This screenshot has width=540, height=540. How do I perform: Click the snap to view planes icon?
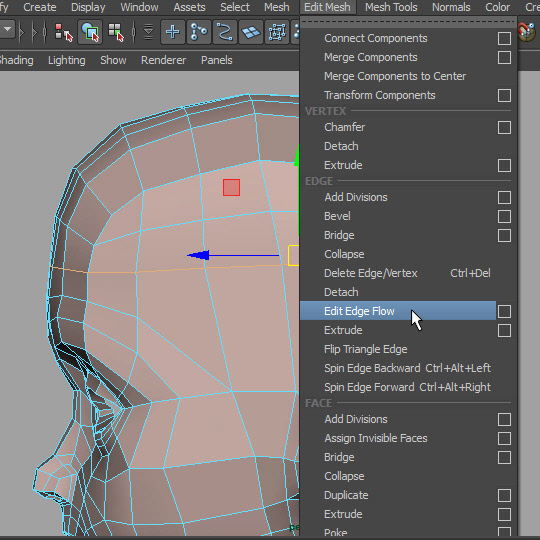tap(251, 32)
